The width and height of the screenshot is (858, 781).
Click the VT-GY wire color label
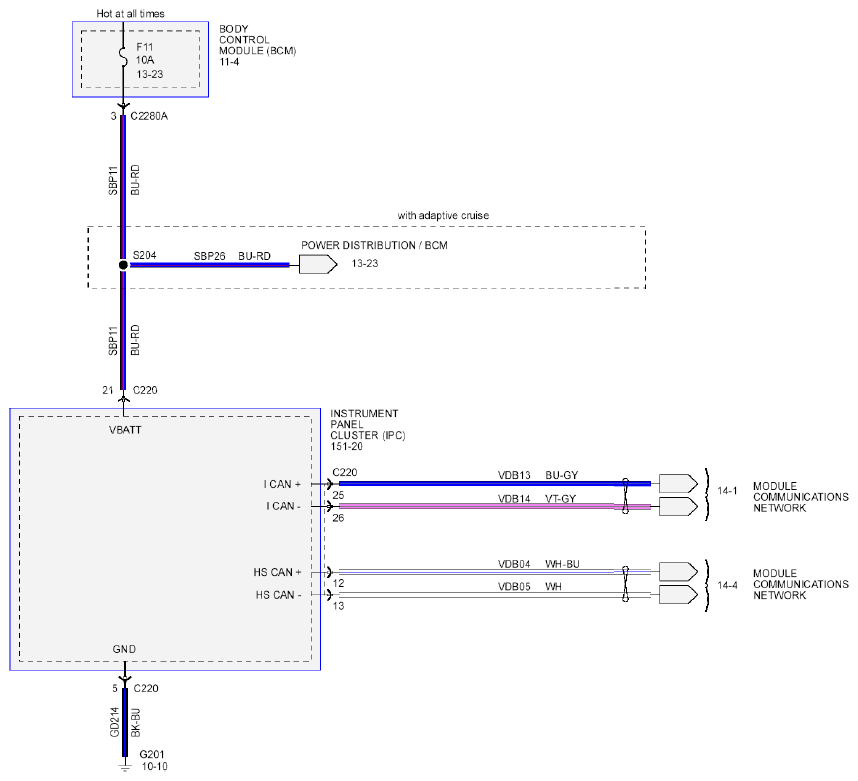pos(560,499)
